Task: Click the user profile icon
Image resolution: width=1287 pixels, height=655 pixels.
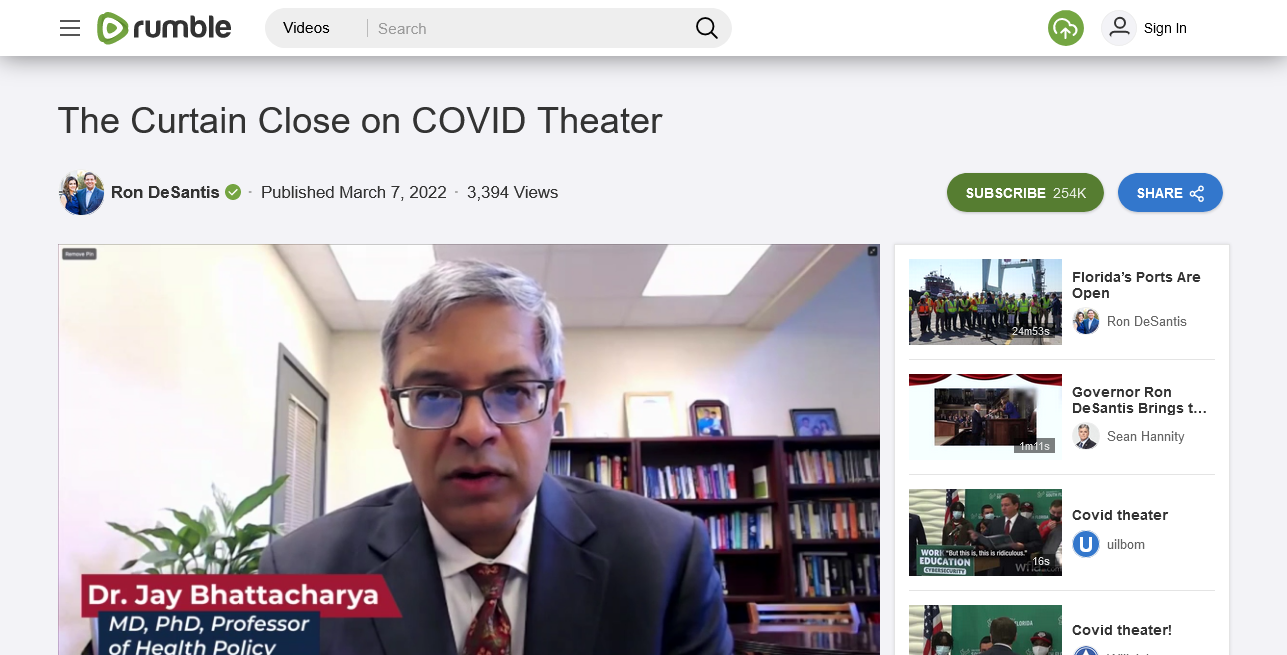Action: click(x=1119, y=28)
